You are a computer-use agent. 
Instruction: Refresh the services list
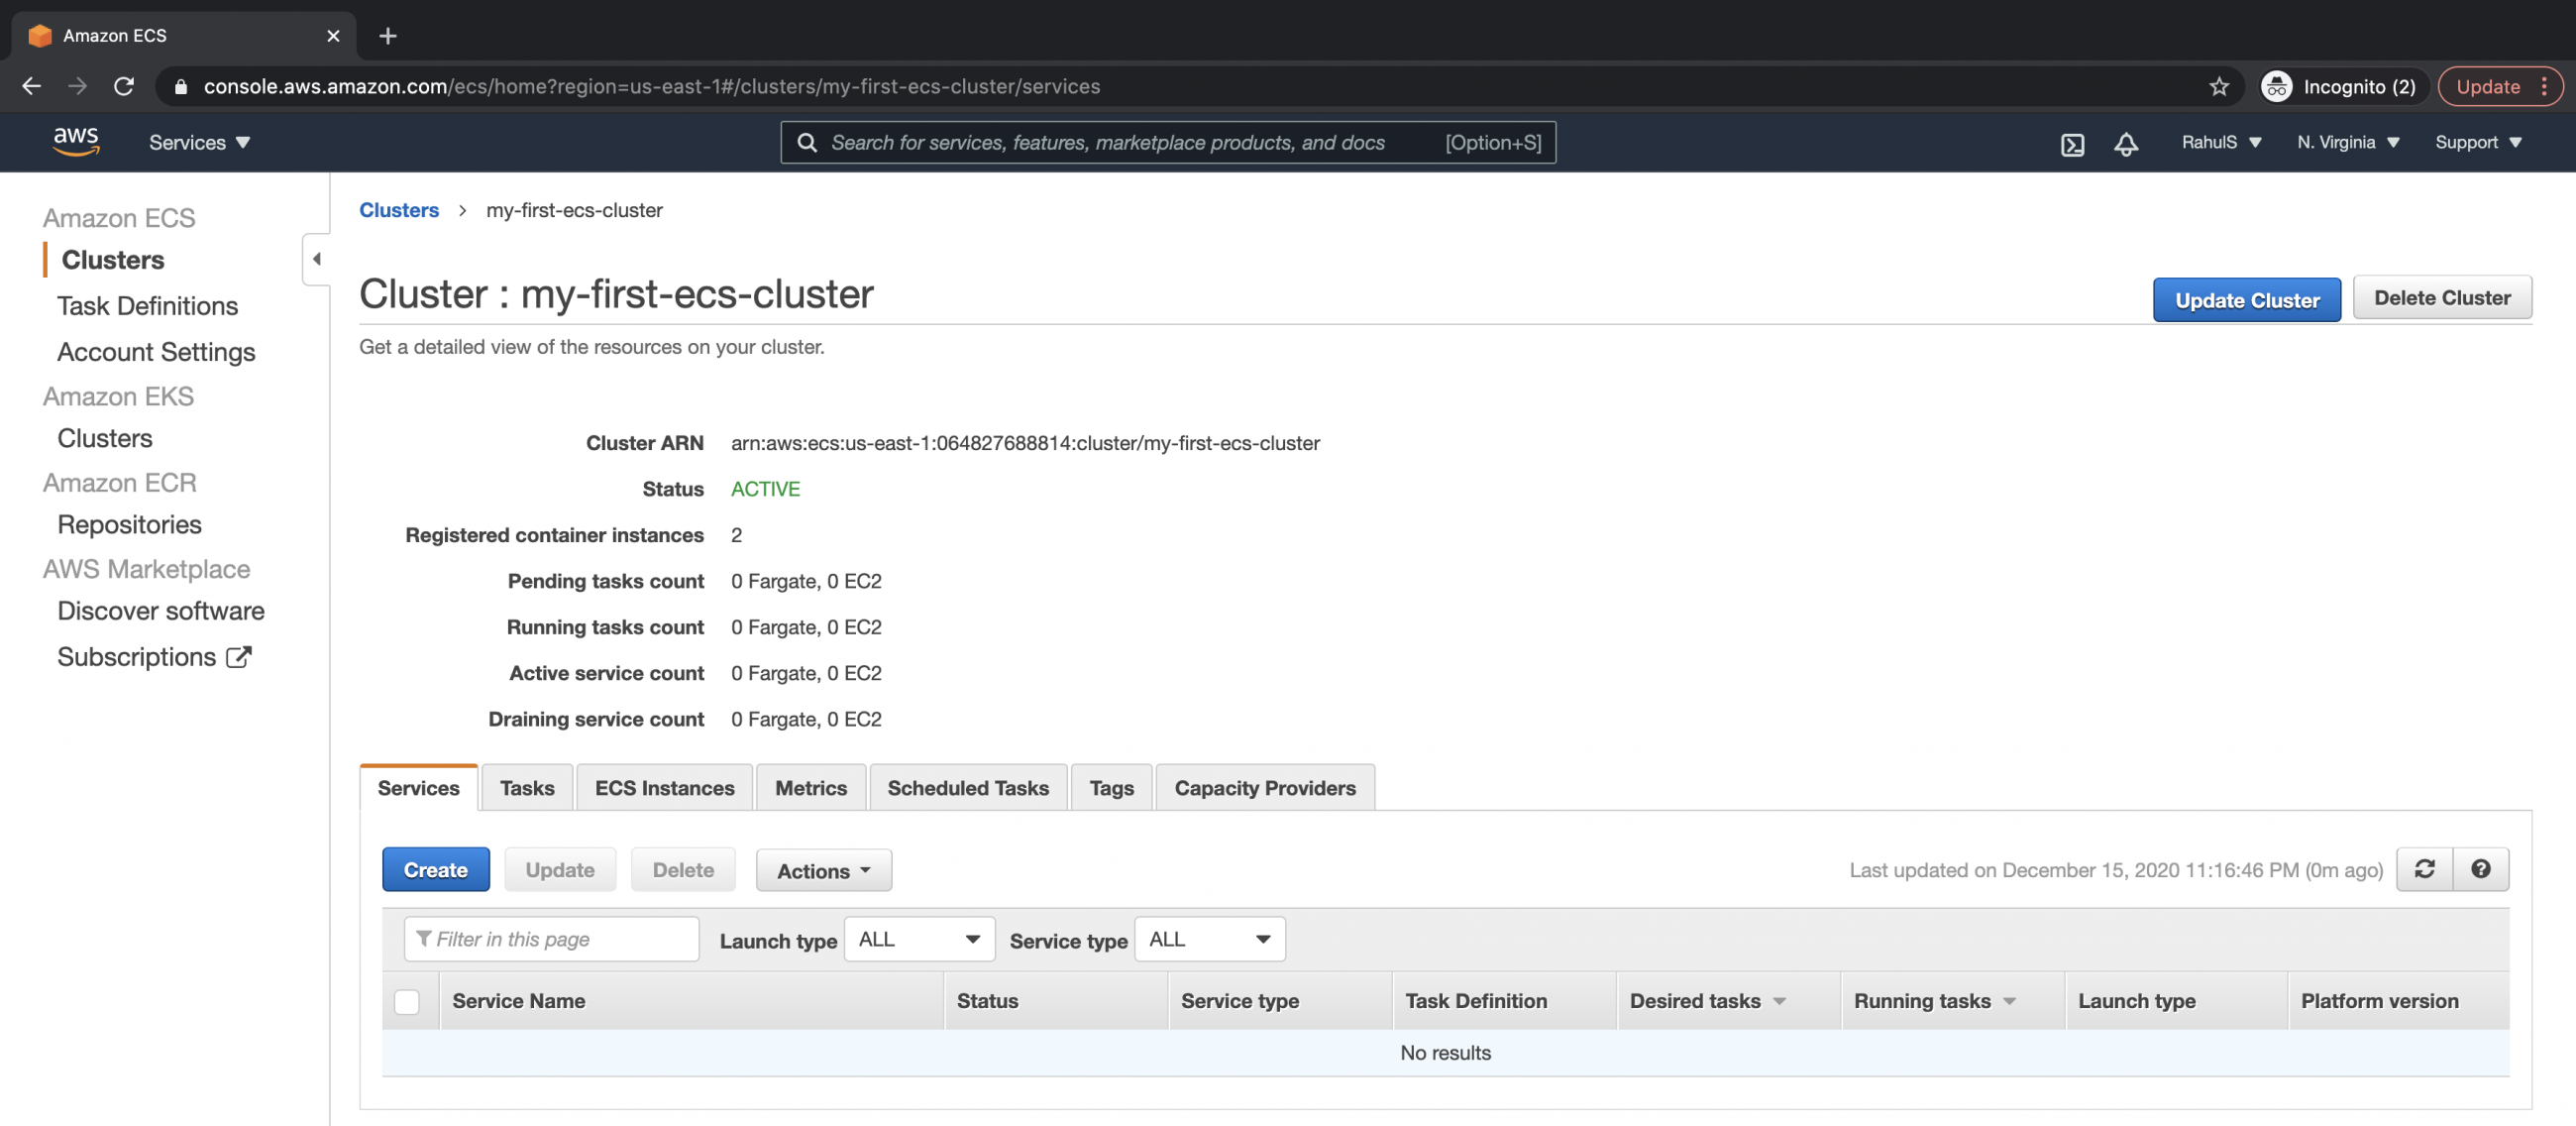2424,869
